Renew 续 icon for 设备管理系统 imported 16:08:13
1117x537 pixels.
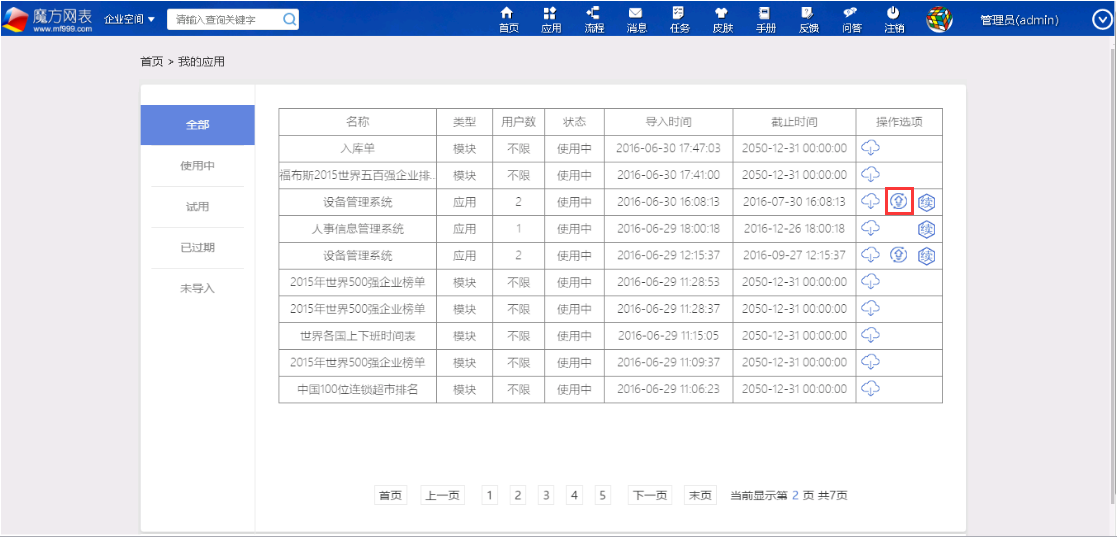click(926, 202)
